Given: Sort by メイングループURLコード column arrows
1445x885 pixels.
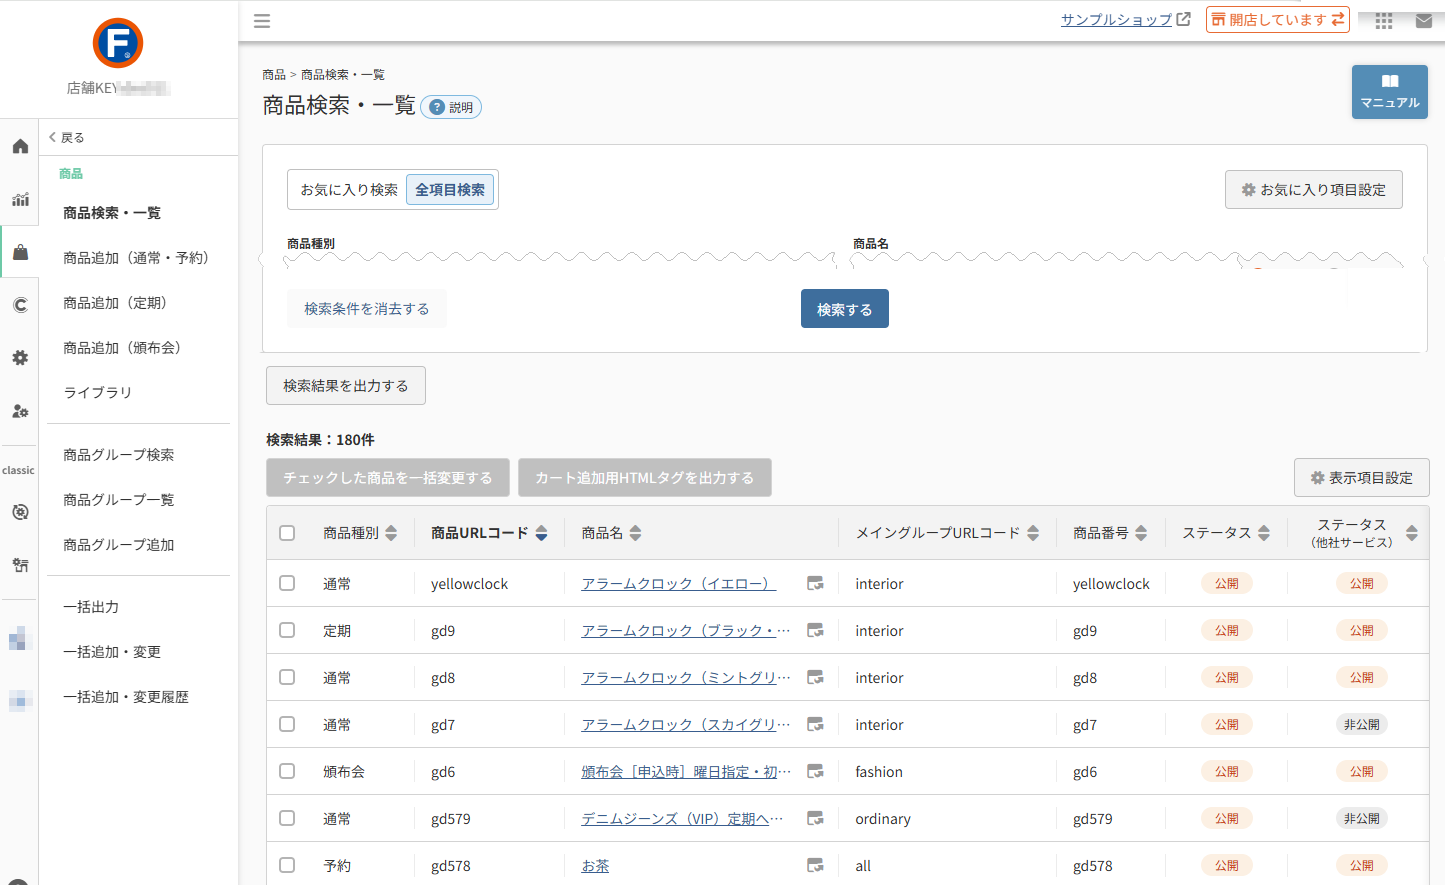Looking at the screenshot, I should click(x=1033, y=533).
